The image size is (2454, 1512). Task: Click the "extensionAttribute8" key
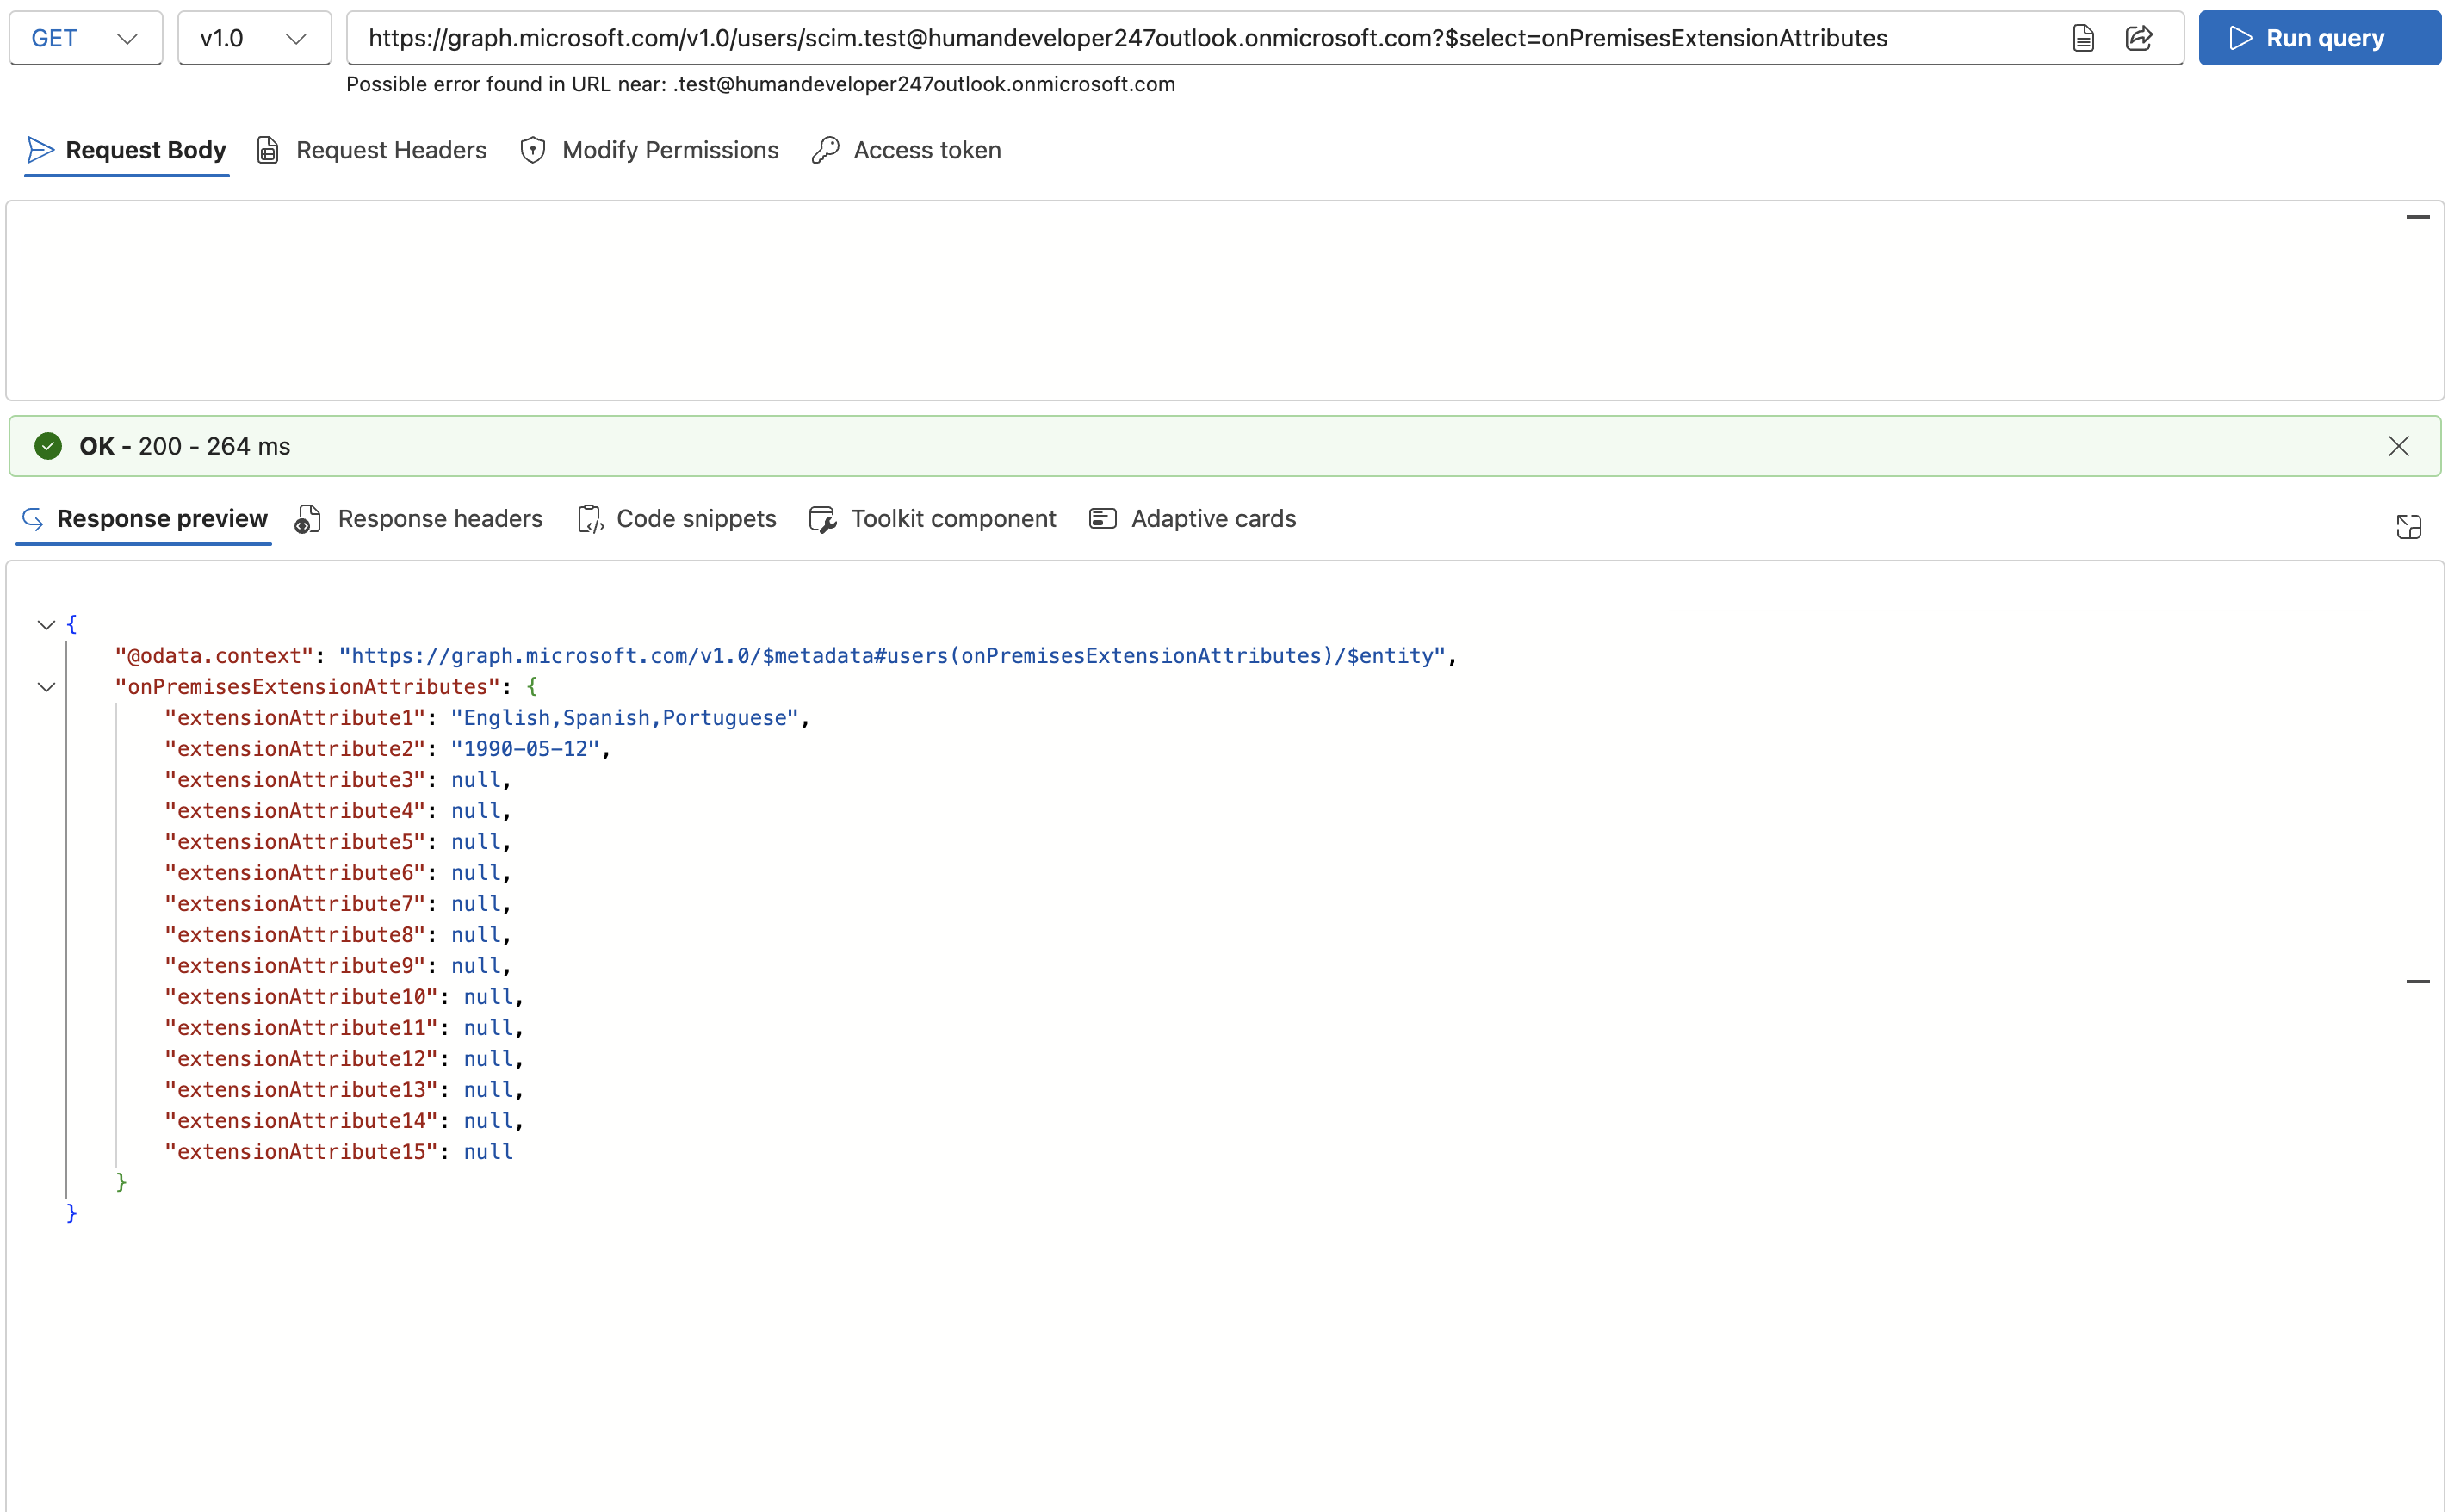(x=295, y=935)
